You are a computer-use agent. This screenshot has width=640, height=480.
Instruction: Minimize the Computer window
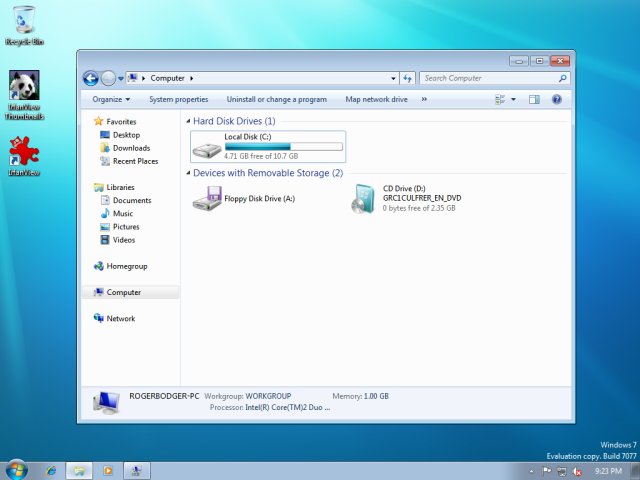pos(519,61)
